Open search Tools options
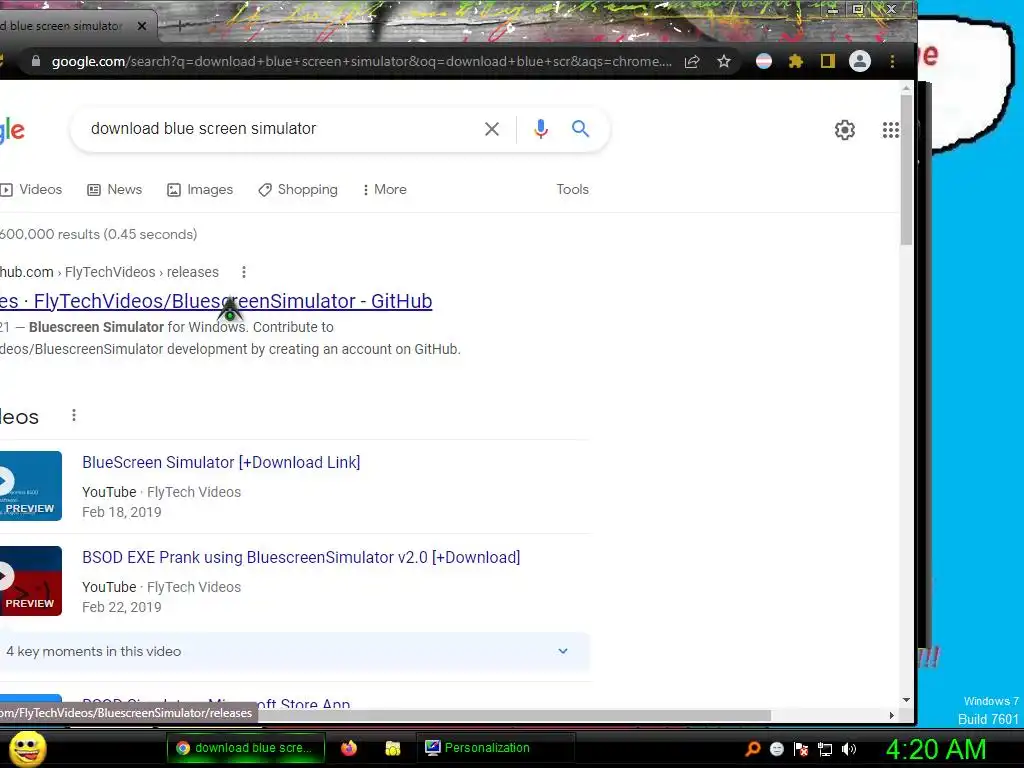This screenshot has width=1024, height=768. pos(572,189)
